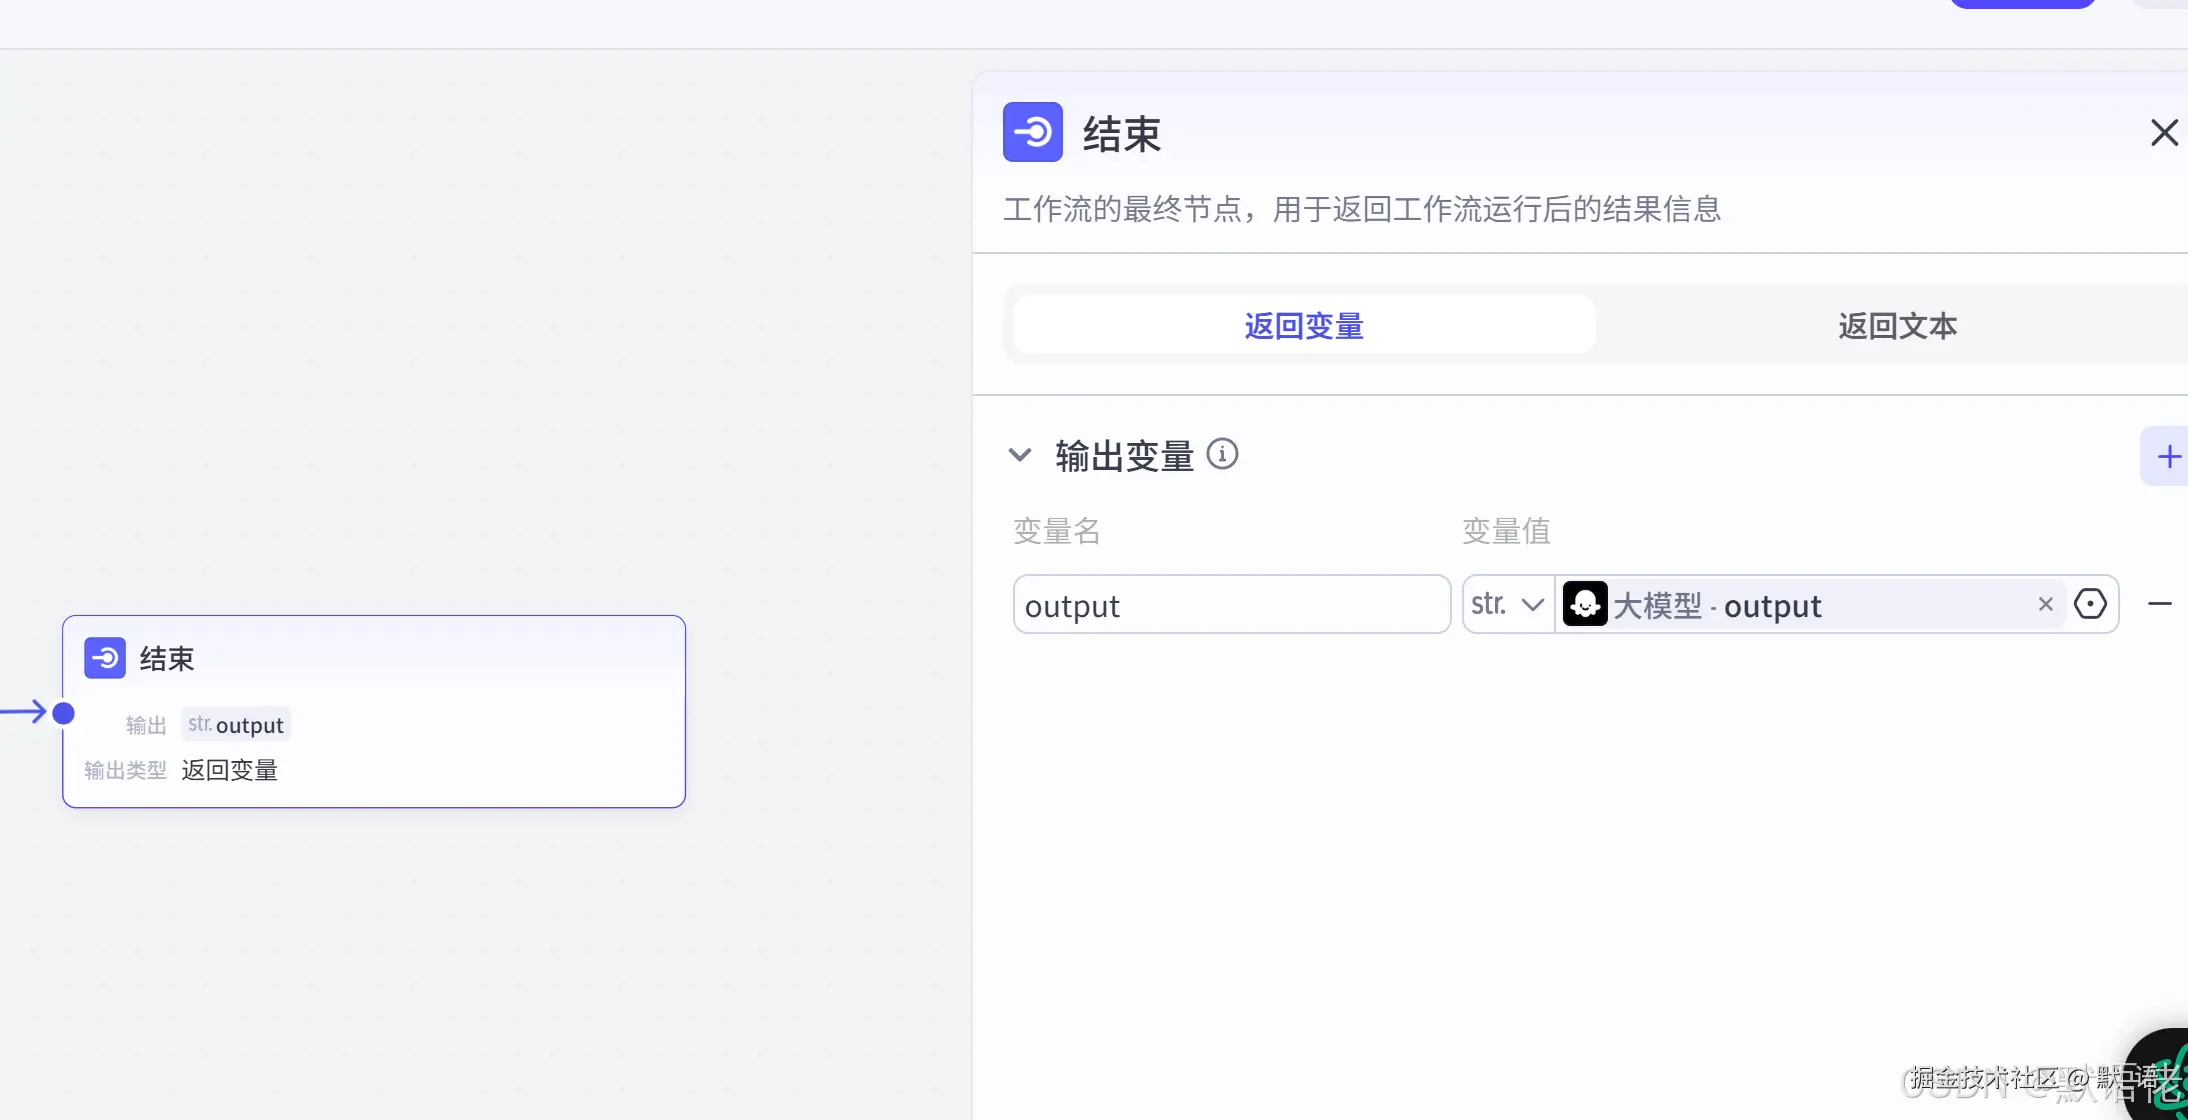Click the 大模型 avatar icon in variable value
This screenshot has width=2188, height=1120.
(x=1585, y=604)
